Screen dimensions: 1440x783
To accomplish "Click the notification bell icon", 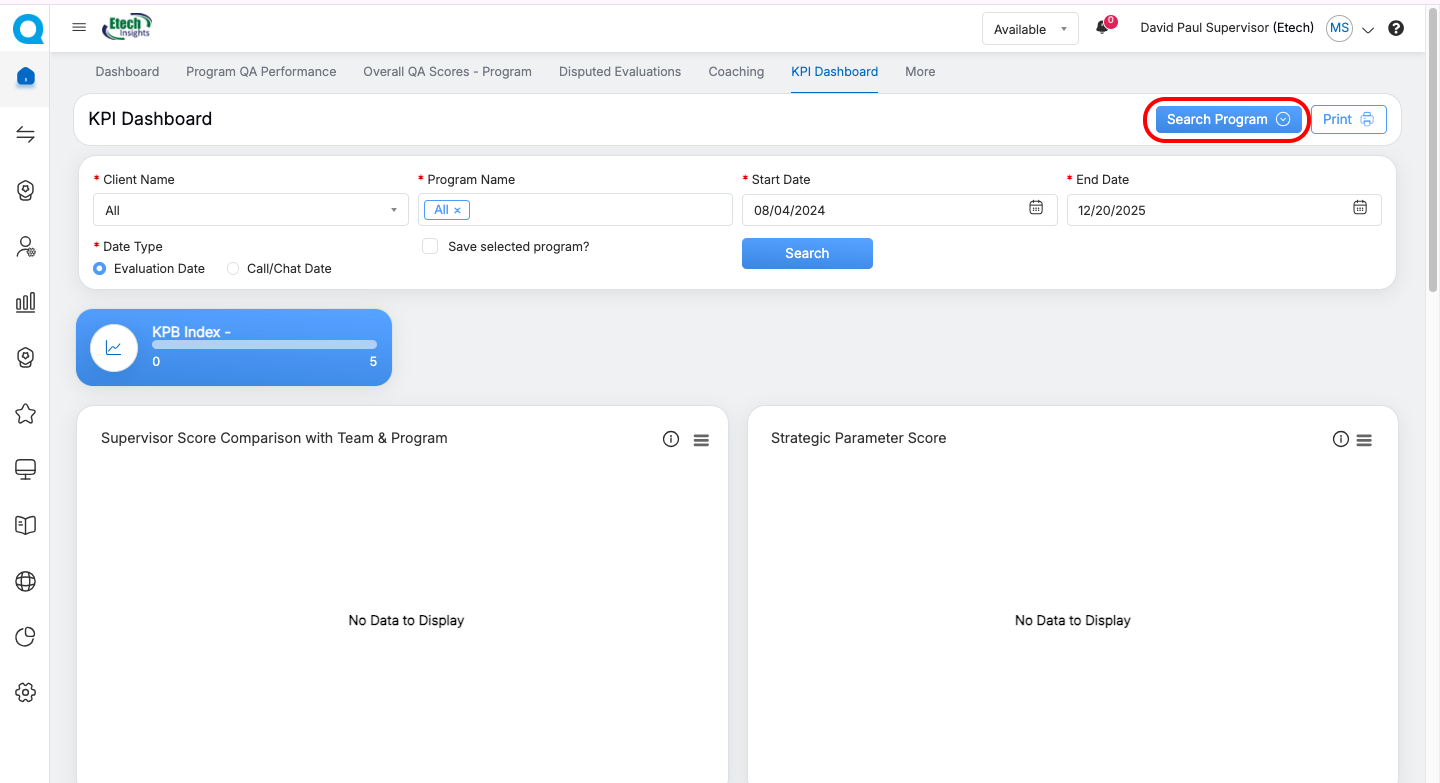I will pyautogui.click(x=1102, y=28).
